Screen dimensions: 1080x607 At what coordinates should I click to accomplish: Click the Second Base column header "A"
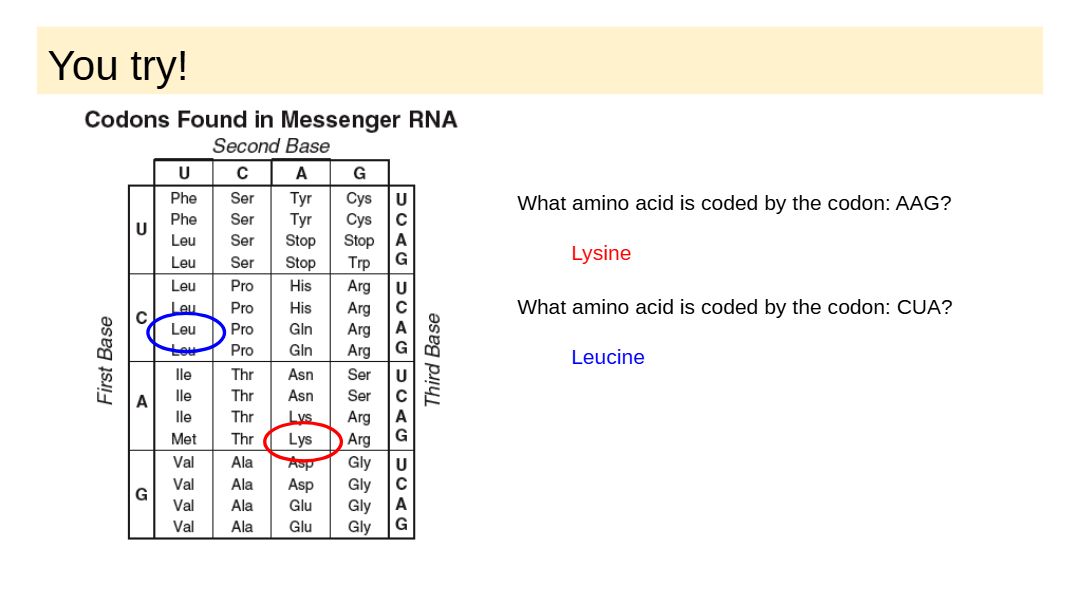tap(301, 173)
